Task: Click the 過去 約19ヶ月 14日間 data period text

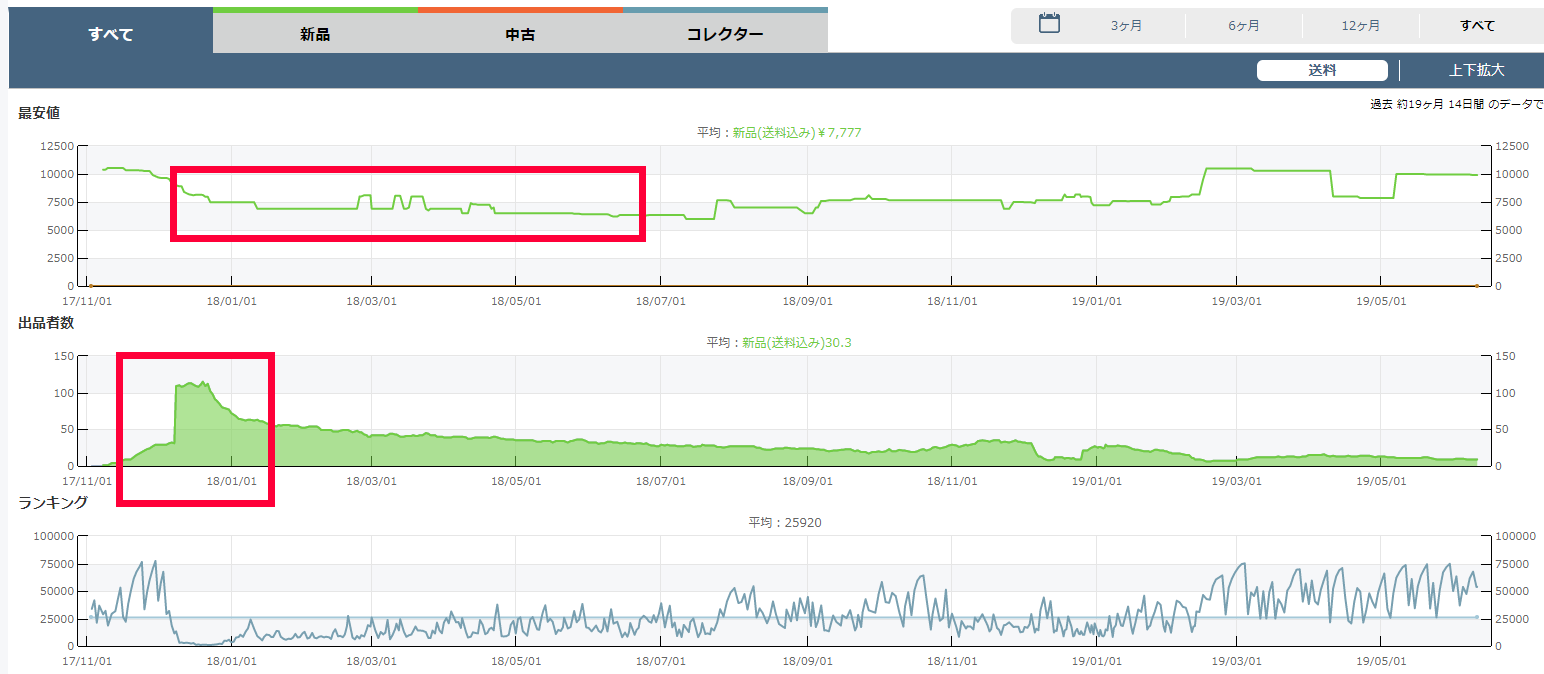Action: coord(1456,104)
